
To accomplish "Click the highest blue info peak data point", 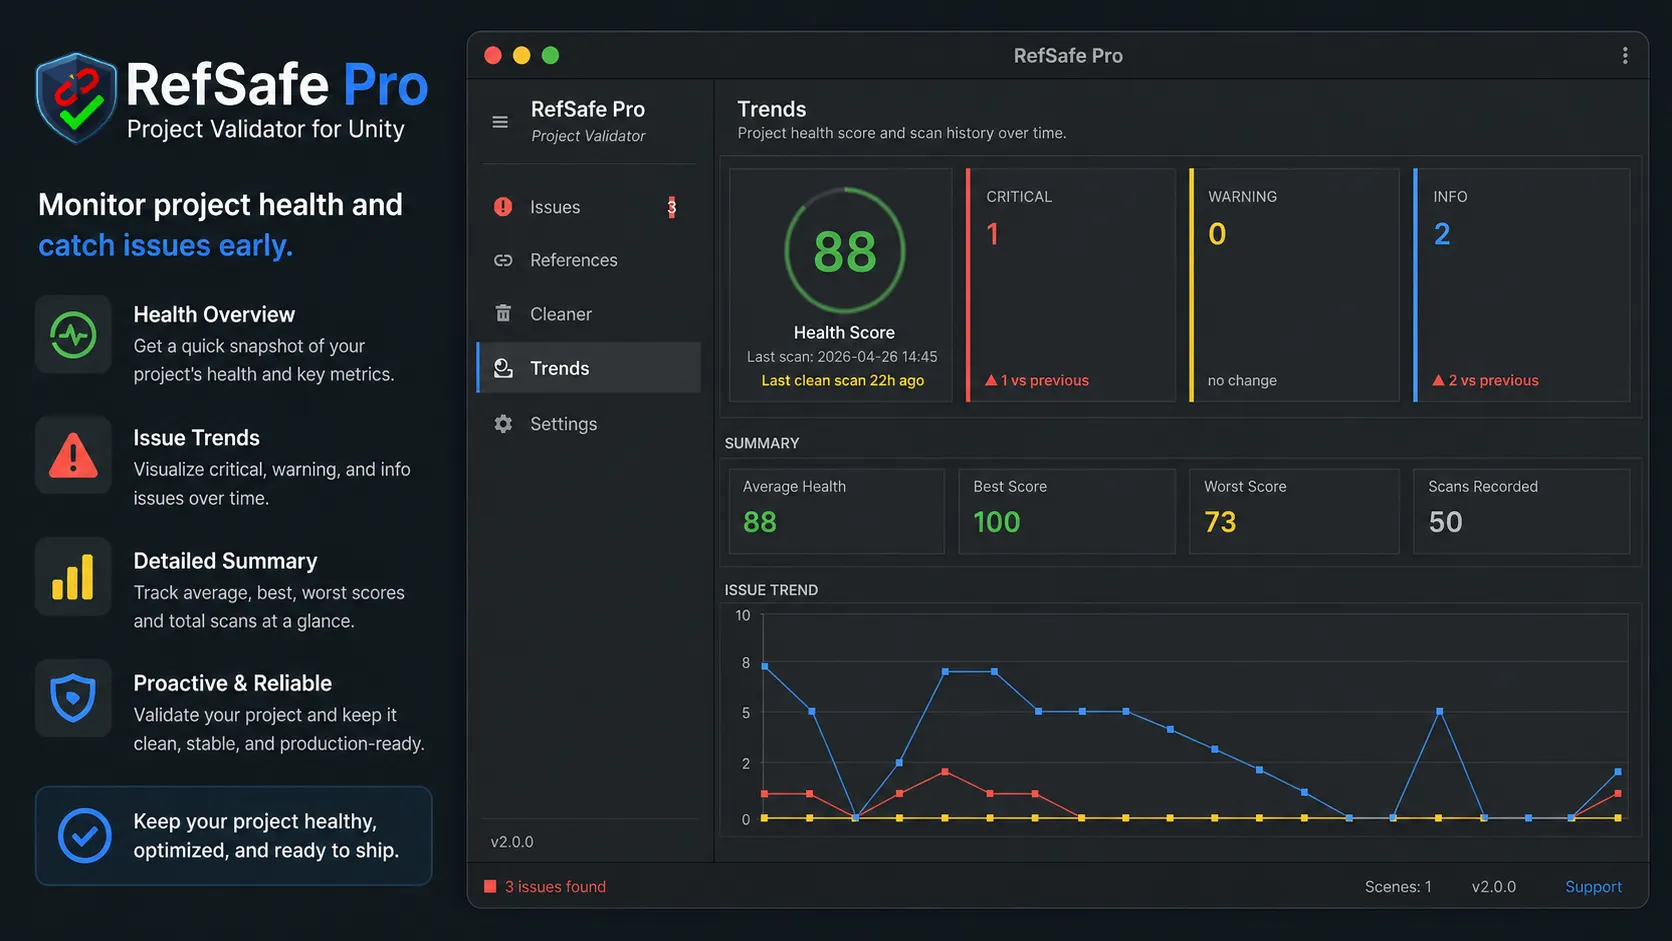I will (x=765, y=666).
